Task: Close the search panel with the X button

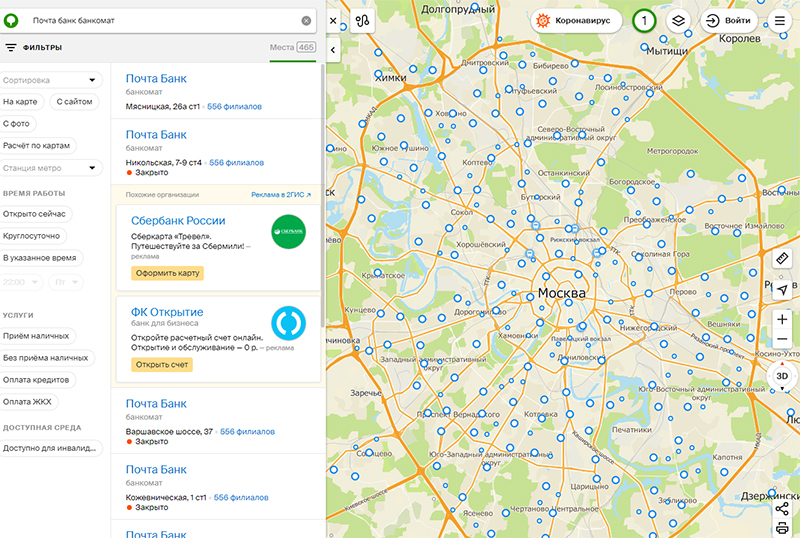Action: pyautogui.click(x=333, y=20)
